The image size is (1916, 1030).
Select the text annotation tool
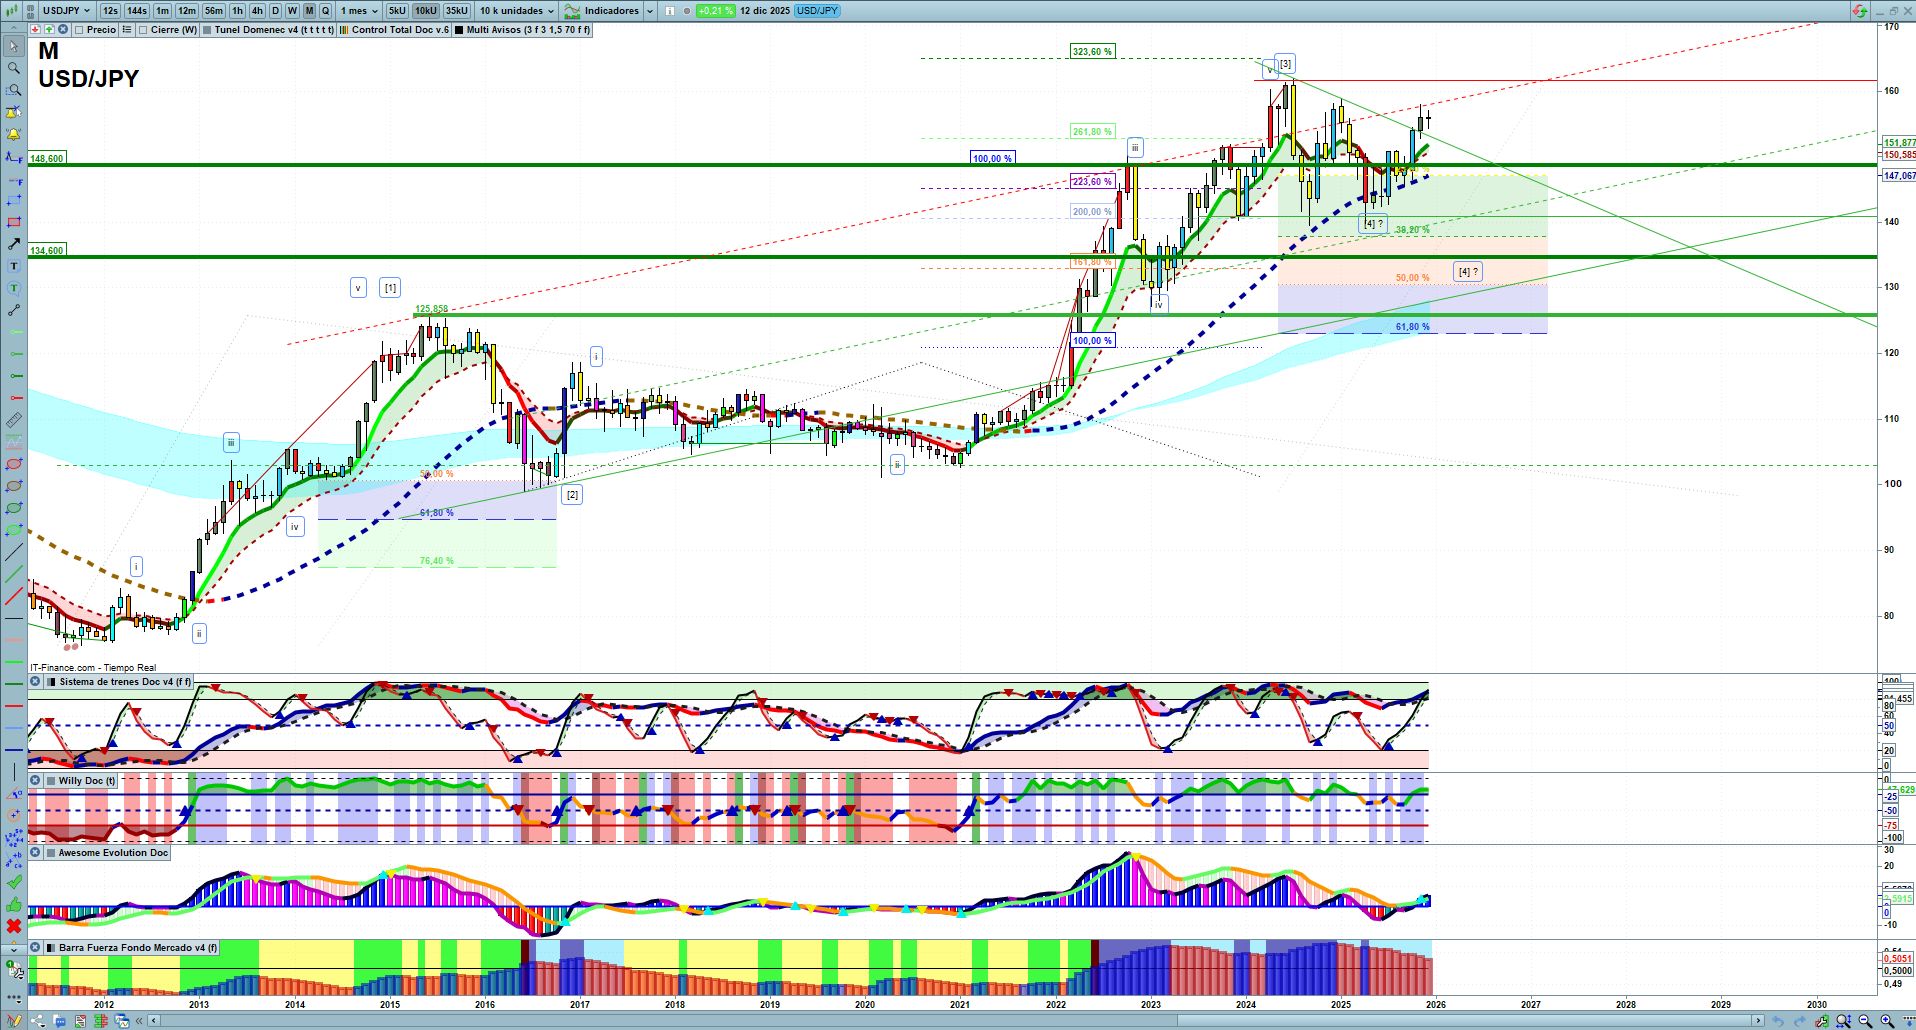[x=14, y=266]
